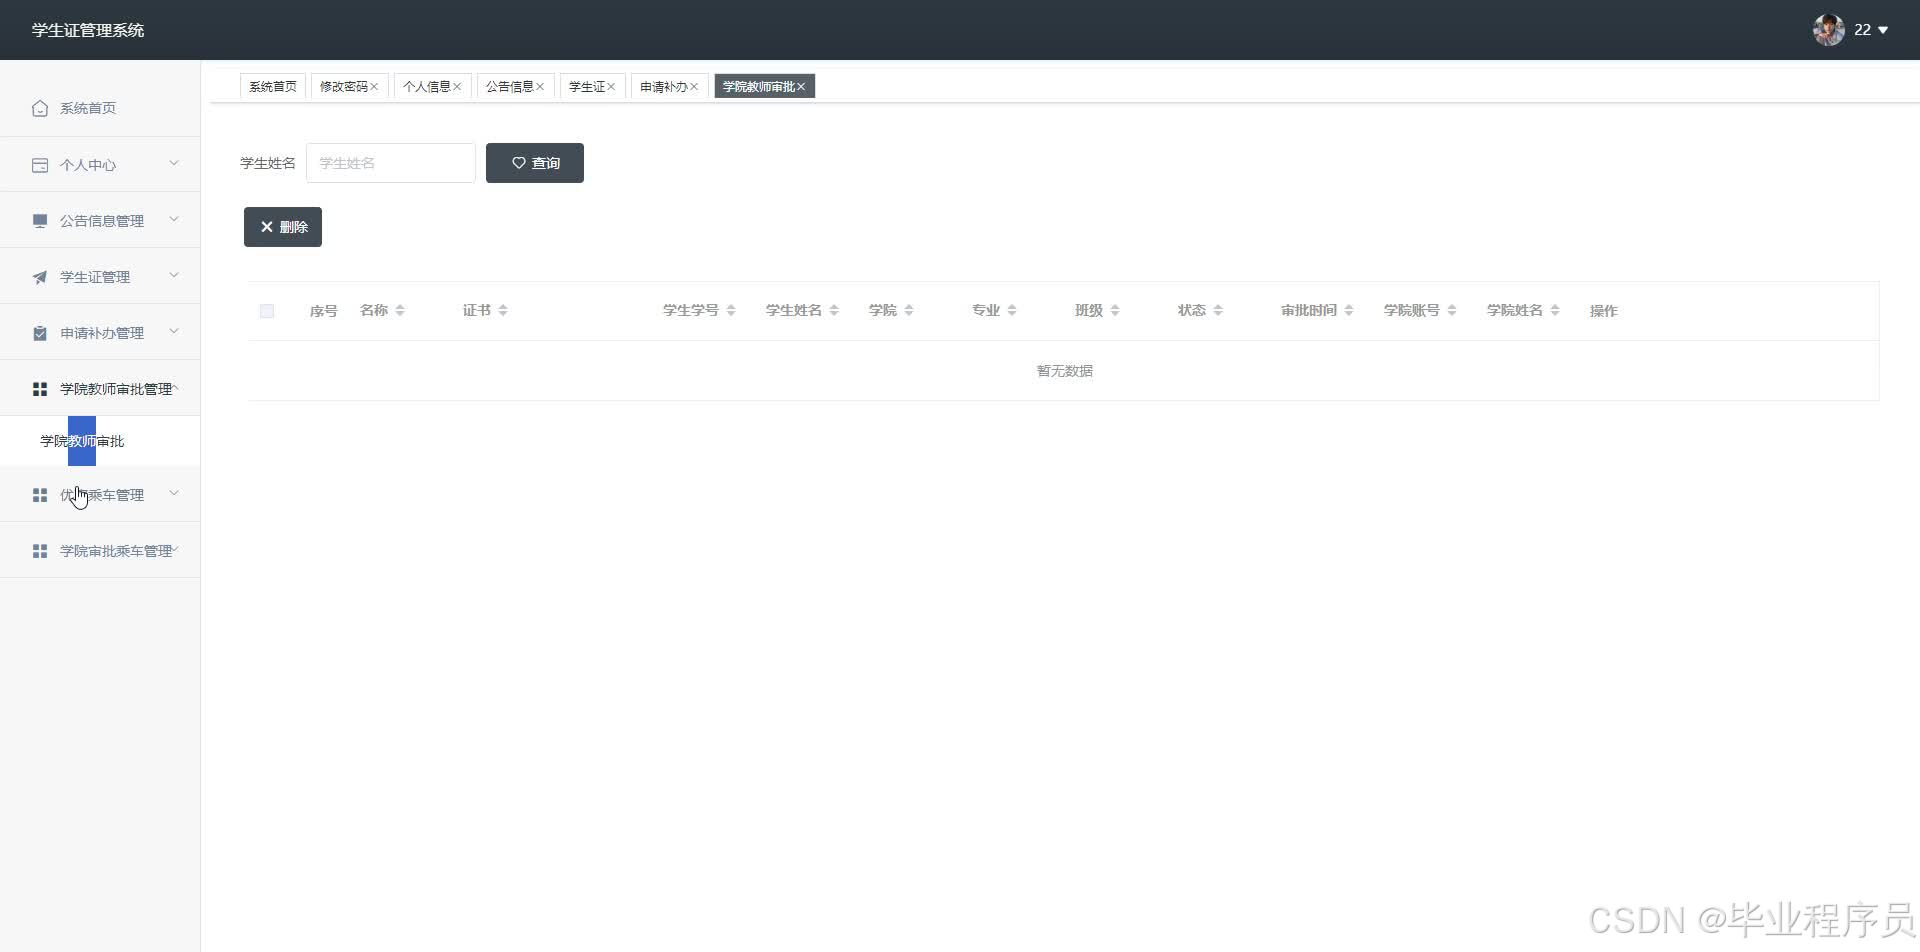Click the 学生证管理系统 title
This screenshot has height=952, width=1920.
(x=88, y=30)
